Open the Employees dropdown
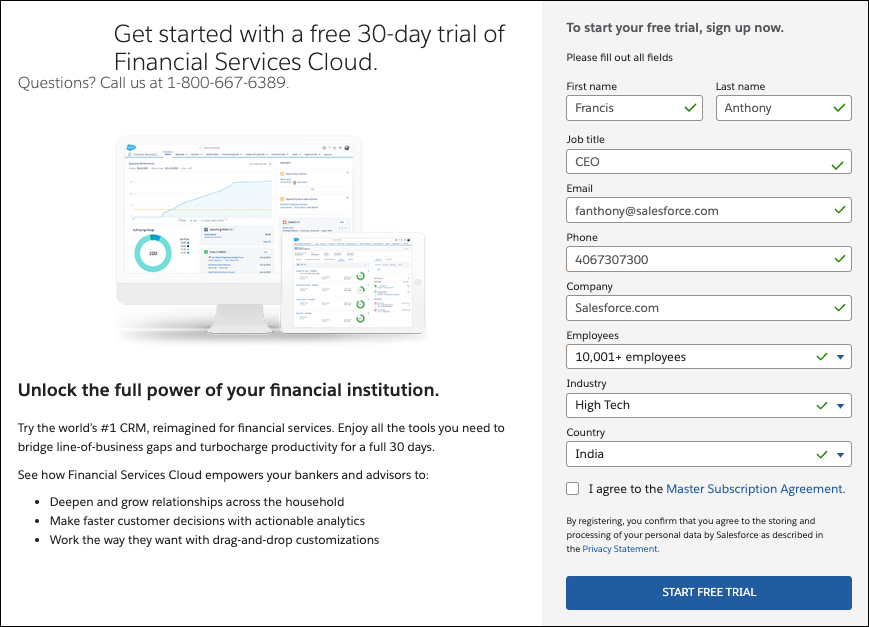Viewport: 869px width, 627px height. pos(709,357)
